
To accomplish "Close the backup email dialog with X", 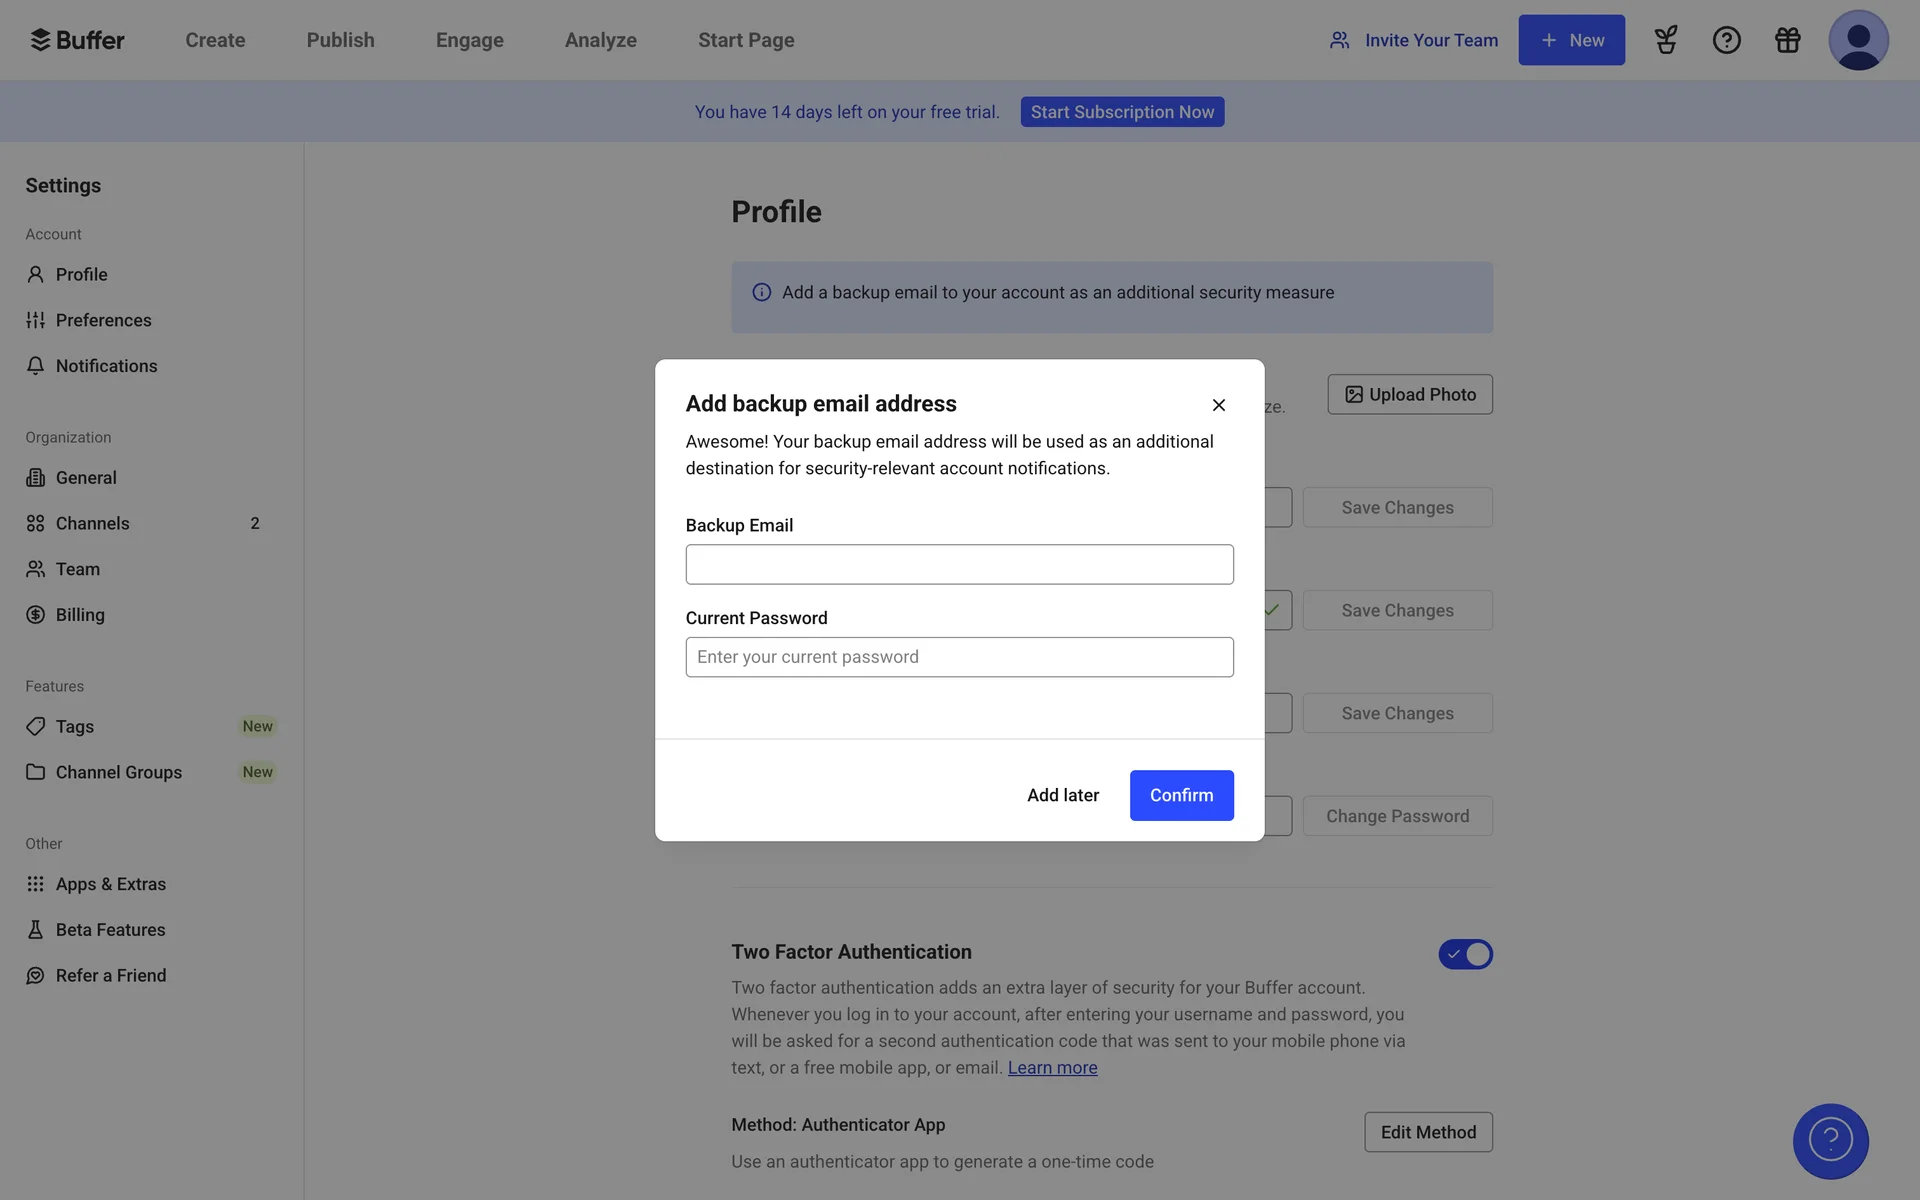I will pos(1218,405).
